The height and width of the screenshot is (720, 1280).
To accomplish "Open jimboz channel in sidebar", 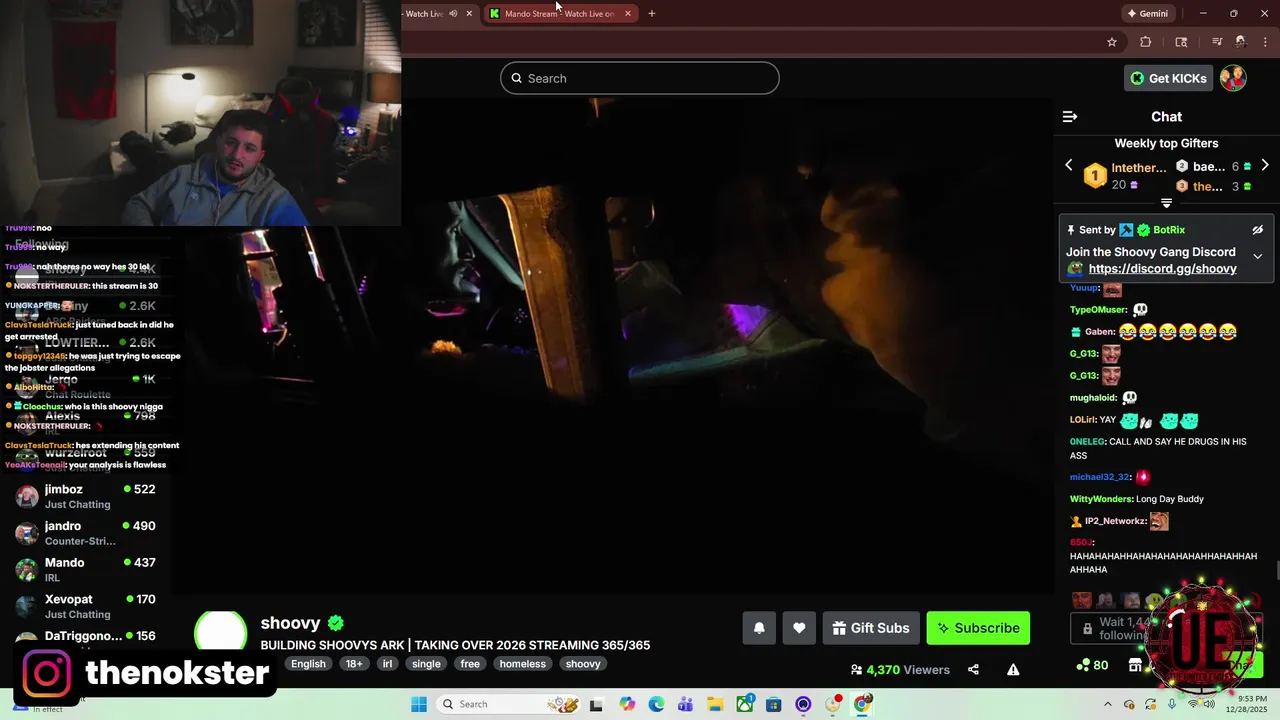I will click(x=87, y=496).
